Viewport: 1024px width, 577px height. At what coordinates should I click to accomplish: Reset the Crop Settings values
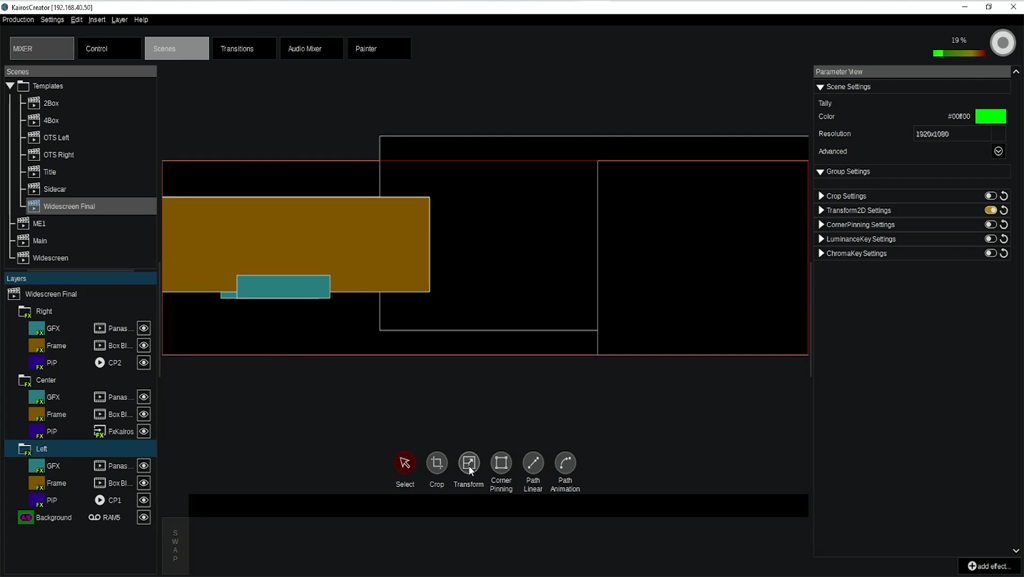[x=1004, y=196]
